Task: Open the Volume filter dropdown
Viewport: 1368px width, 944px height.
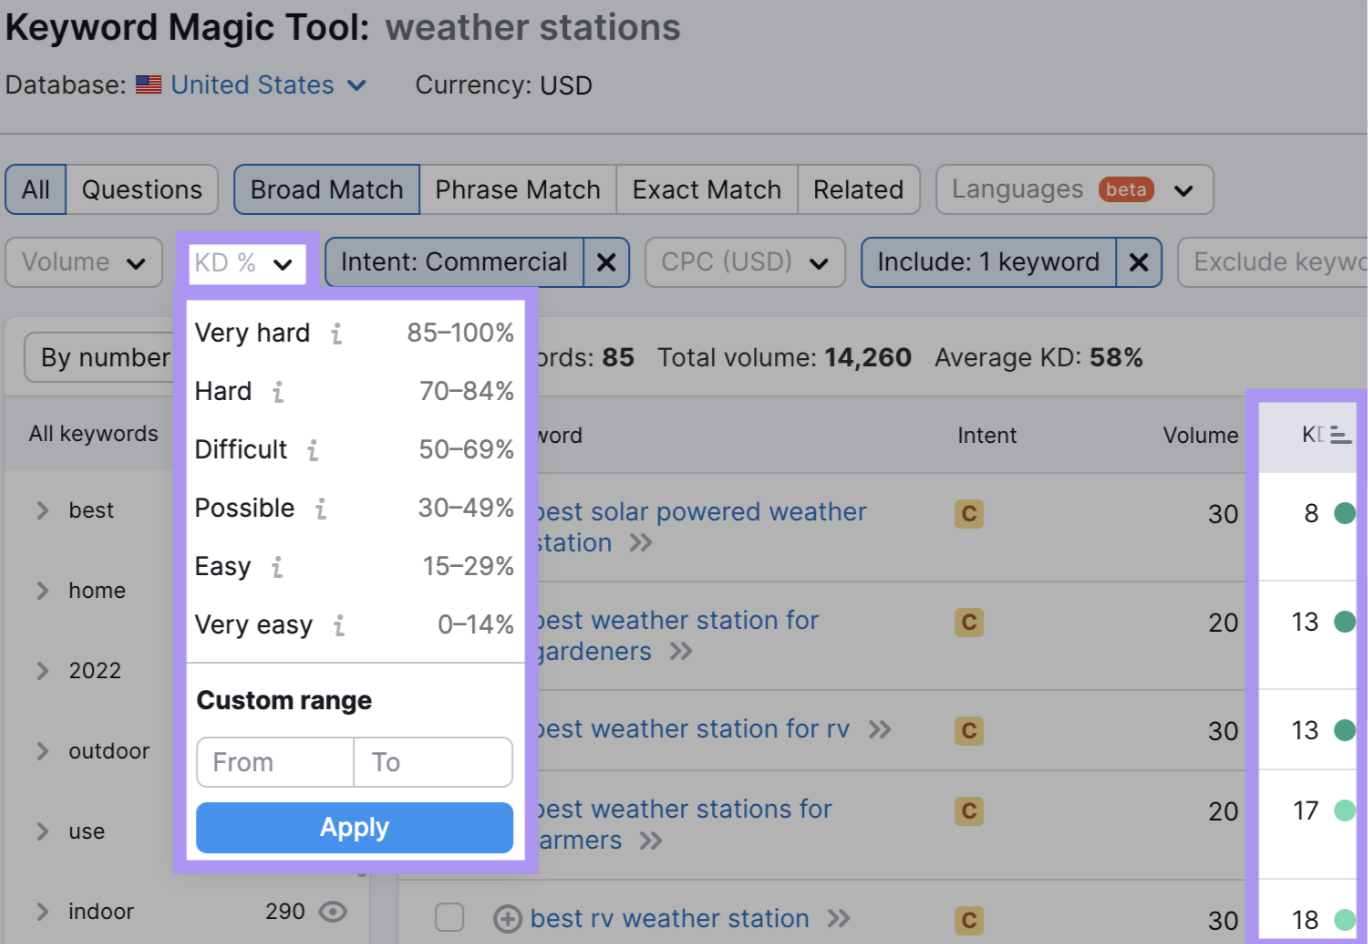Action: tap(84, 262)
